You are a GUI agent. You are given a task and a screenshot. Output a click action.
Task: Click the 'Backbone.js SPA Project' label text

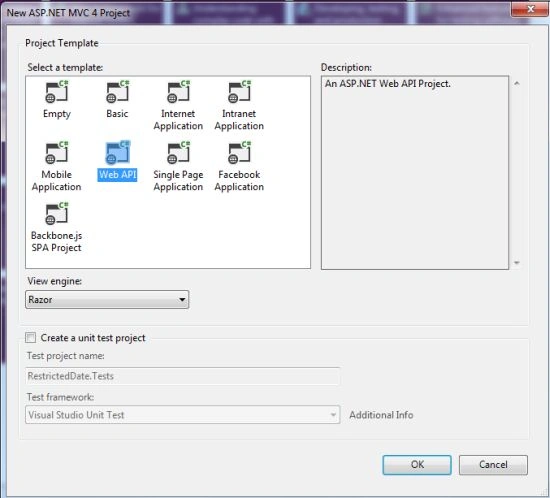pyautogui.click(x=56, y=242)
